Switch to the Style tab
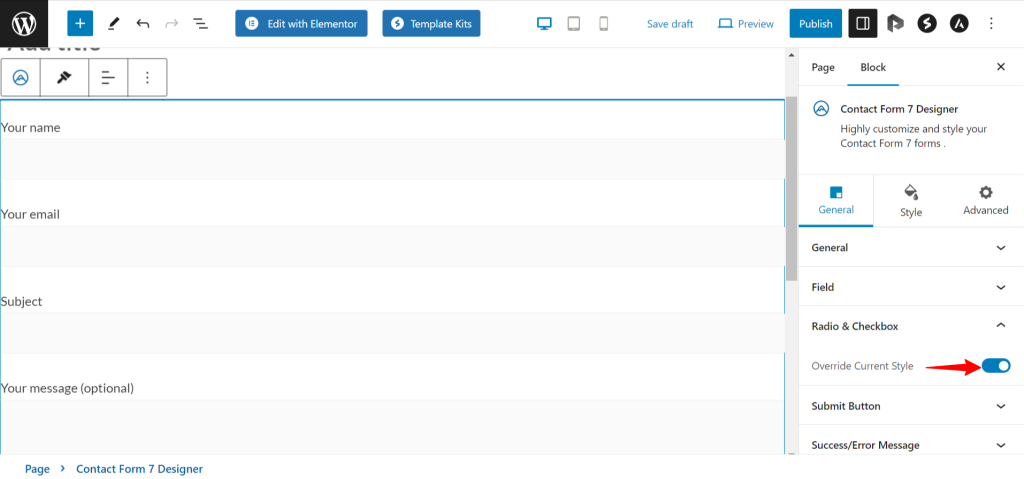This screenshot has width=1024, height=479. [910, 201]
